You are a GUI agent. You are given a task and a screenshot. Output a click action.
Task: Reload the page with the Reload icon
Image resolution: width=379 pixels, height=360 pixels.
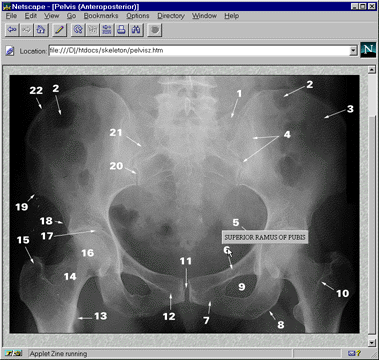[78, 30]
